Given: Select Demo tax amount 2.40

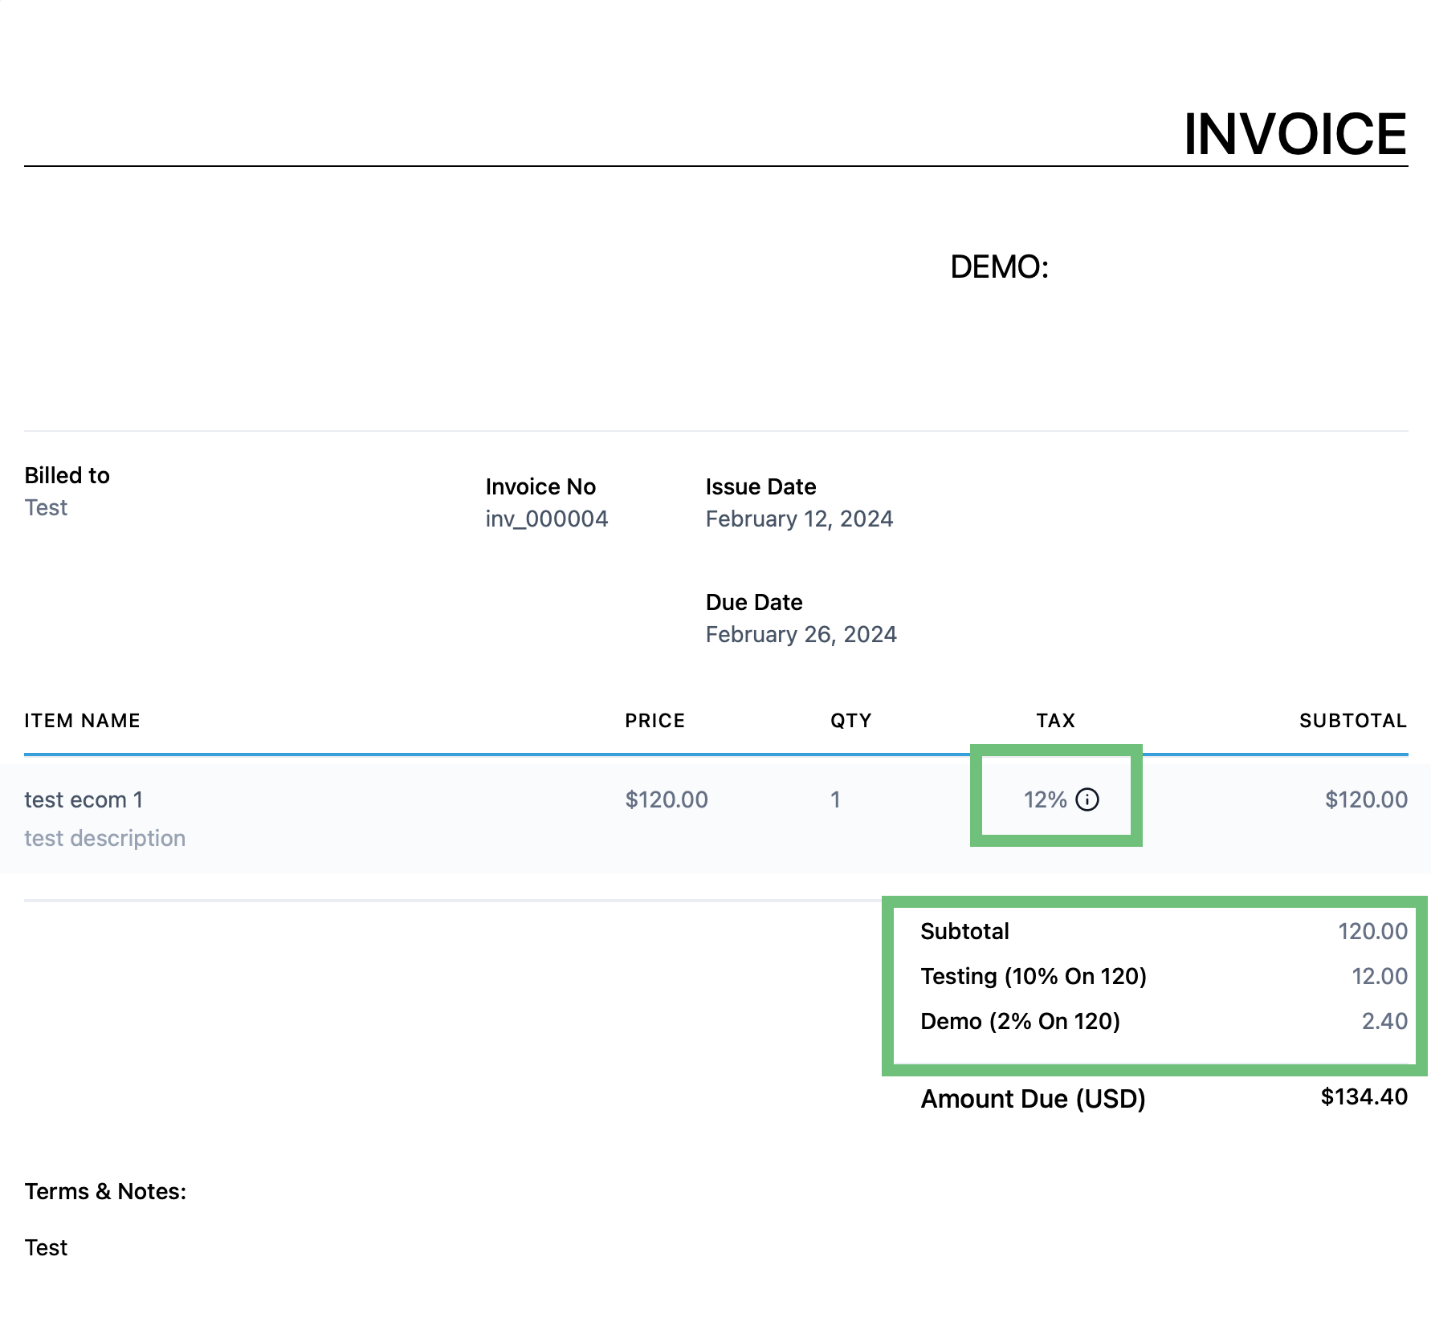Looking at the screenshot, I should (x=1385, y=1021).
